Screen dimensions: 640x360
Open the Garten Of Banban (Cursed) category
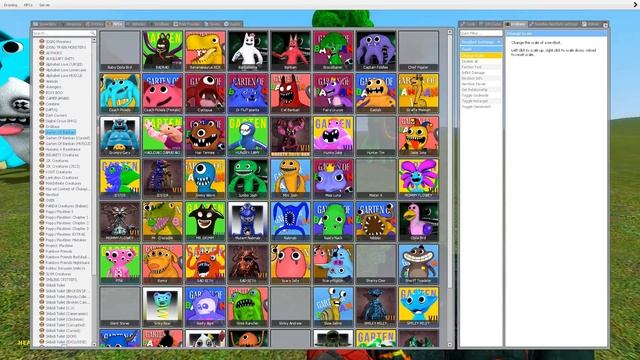(67, 138)
